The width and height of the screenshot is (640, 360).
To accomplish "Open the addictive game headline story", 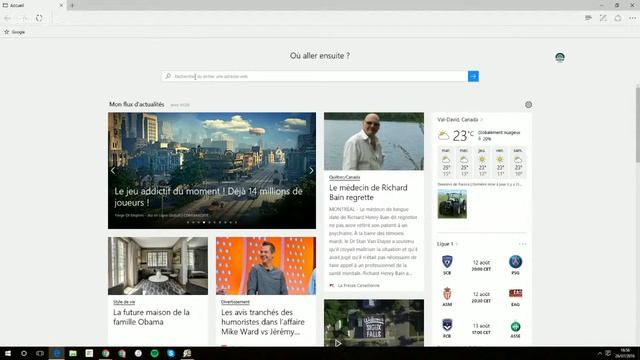I will (x=209, y=197).
